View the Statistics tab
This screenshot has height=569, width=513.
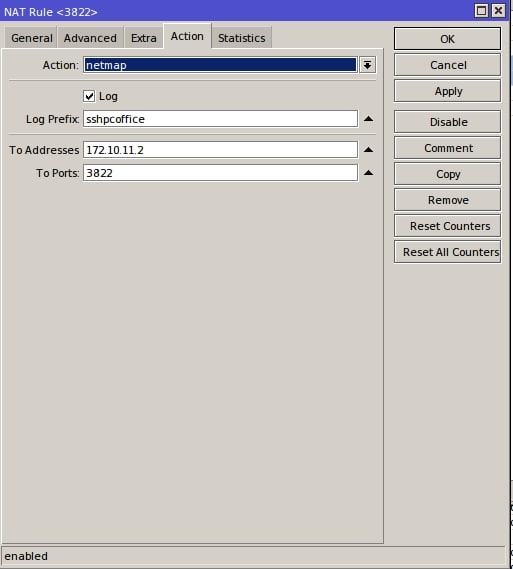[x=242, y=38]
